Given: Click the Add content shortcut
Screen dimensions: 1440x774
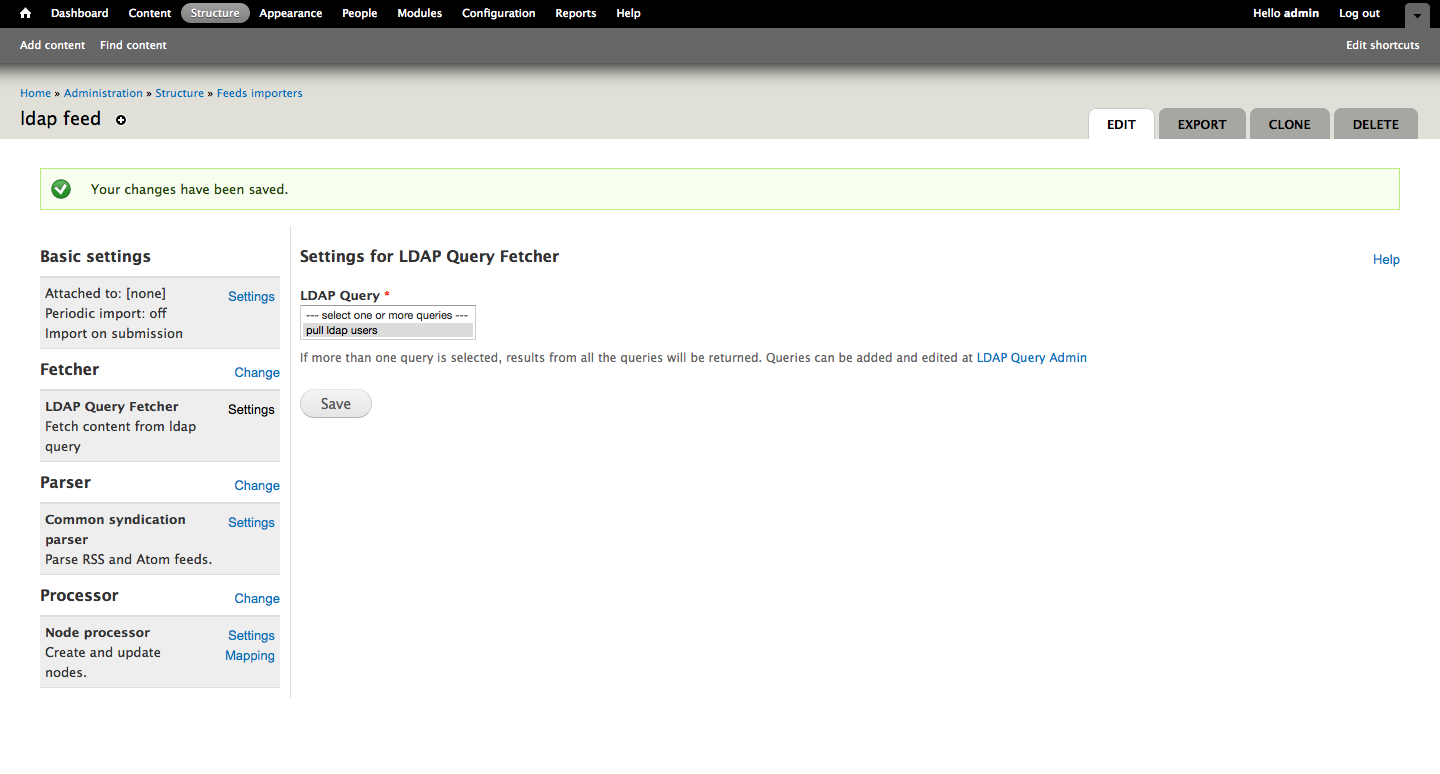Looking at the screenshot, I should click(x=53, y=45).
